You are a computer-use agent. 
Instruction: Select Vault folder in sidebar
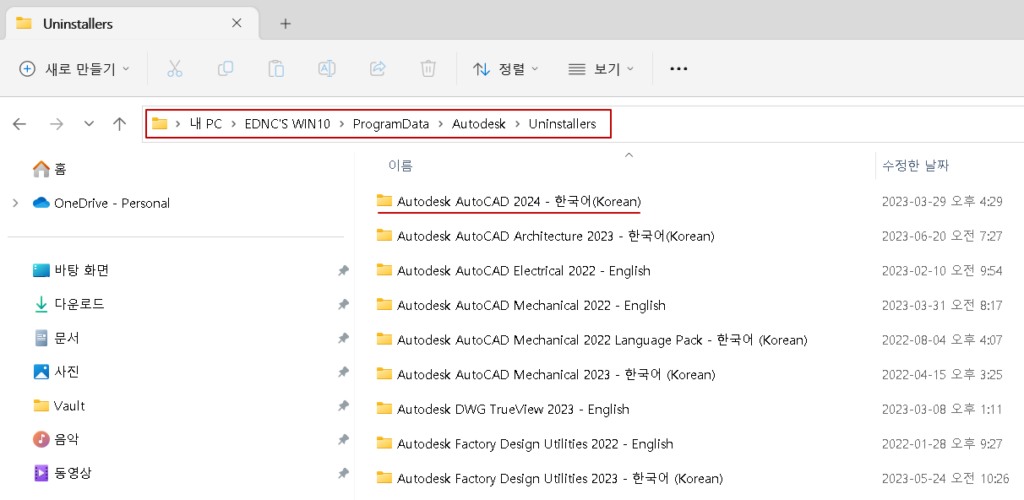(x=59, y=406)
